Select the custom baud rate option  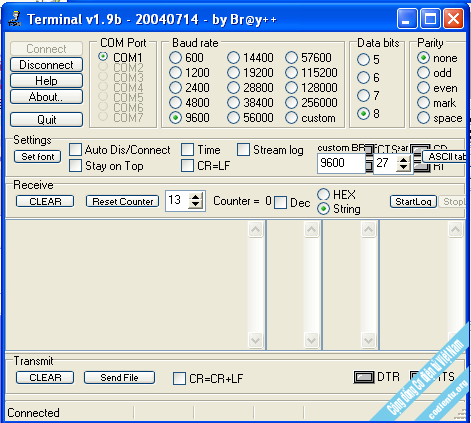291,117
